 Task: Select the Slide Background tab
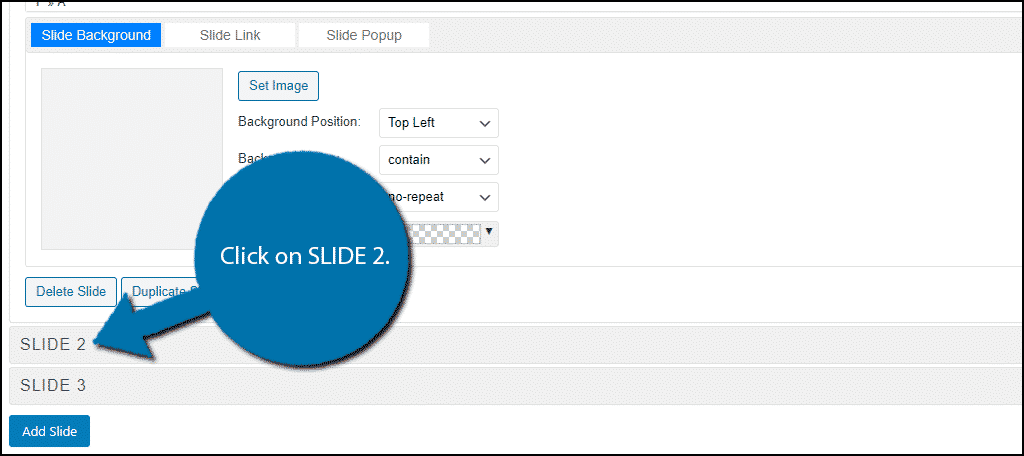[96, 35]
